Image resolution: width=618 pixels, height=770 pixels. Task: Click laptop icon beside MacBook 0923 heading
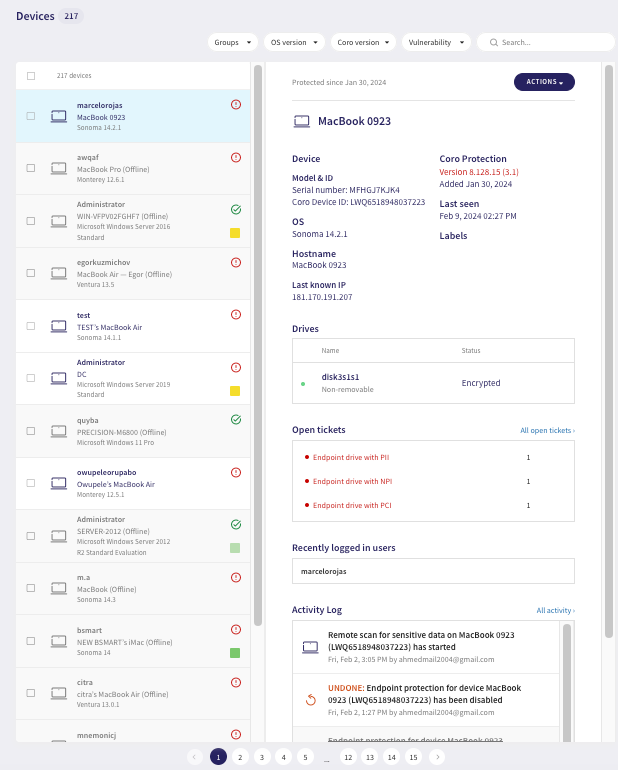tap(302, 121)
